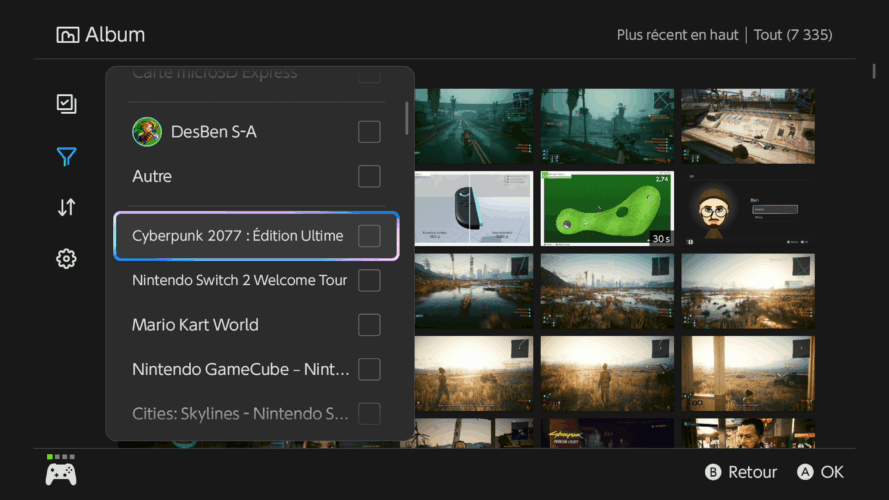
Task: Click the OK label
Action: pyautogui.click(x=832, y=472)
